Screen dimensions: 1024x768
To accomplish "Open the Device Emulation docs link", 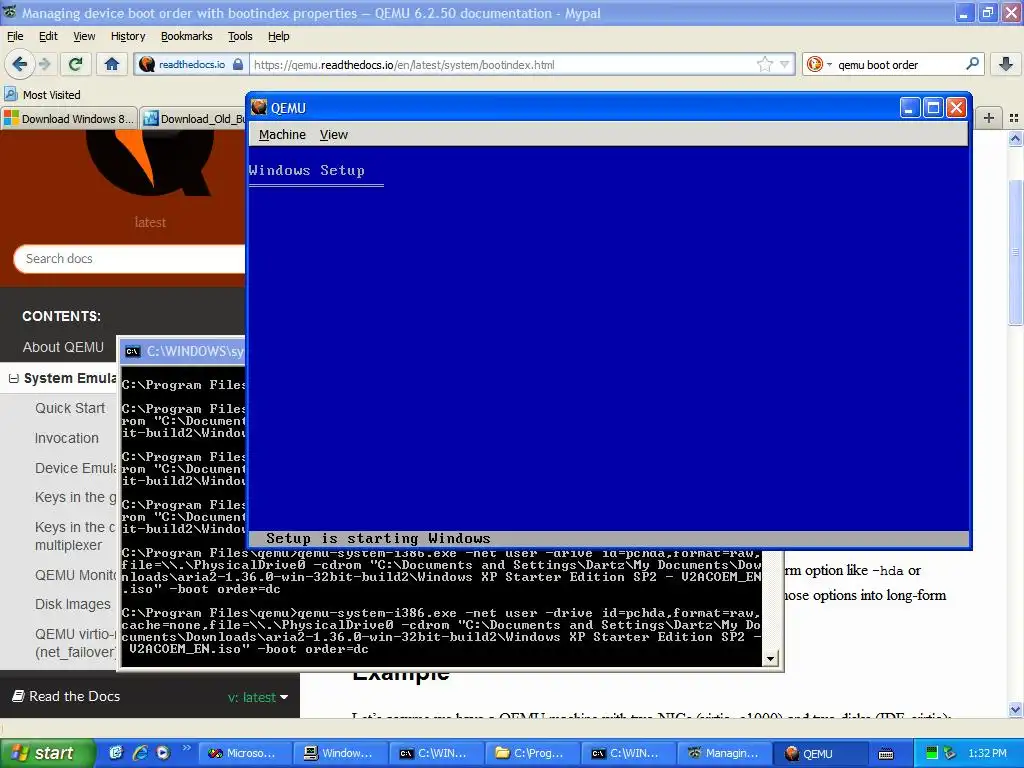I will coord(75,468).
